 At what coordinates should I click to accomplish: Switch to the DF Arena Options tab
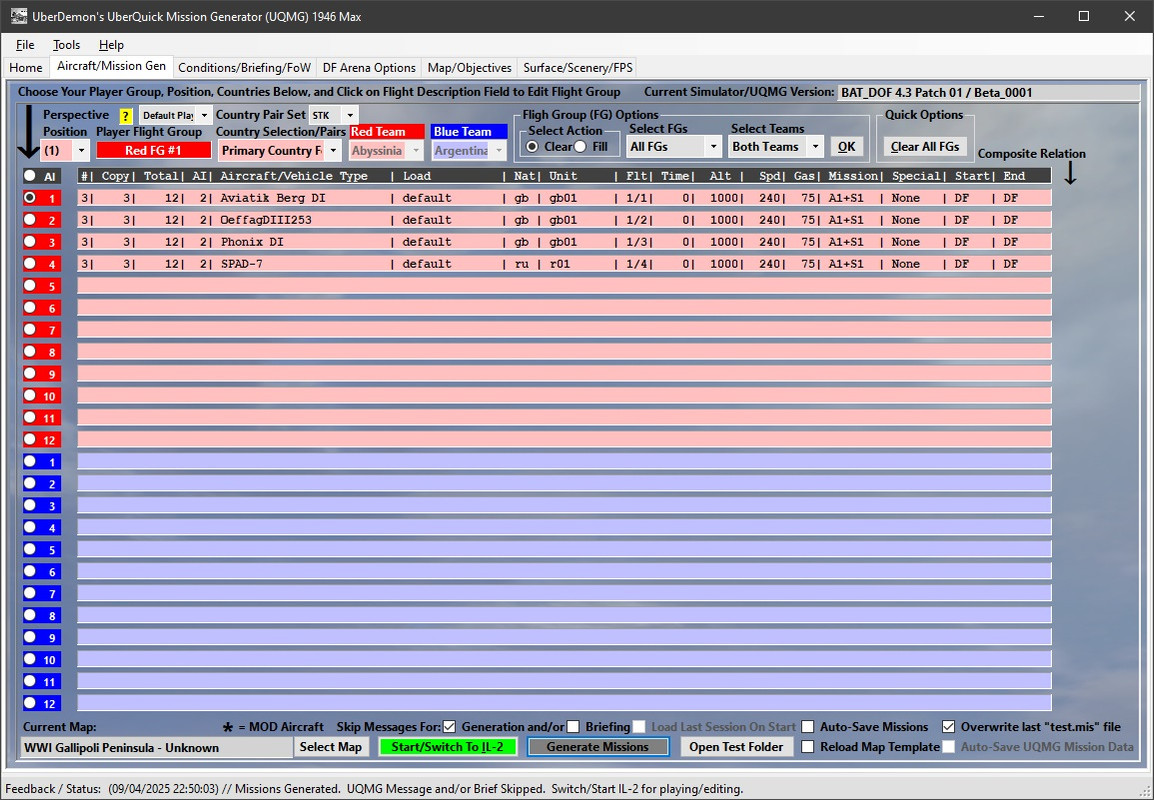click(369, 68)
